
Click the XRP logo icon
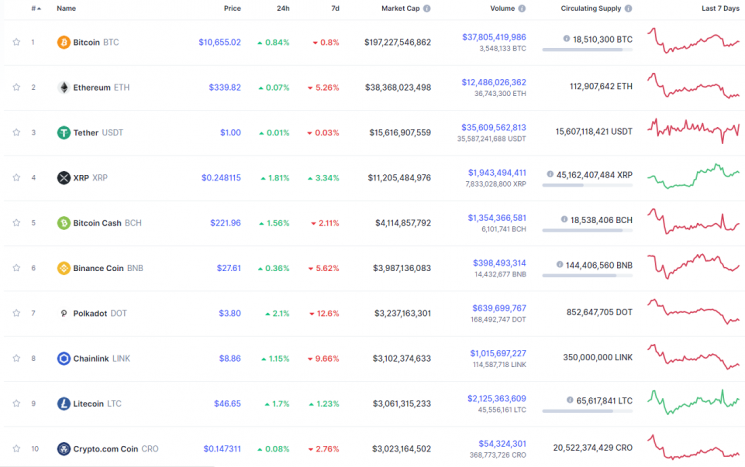(64, 178)
